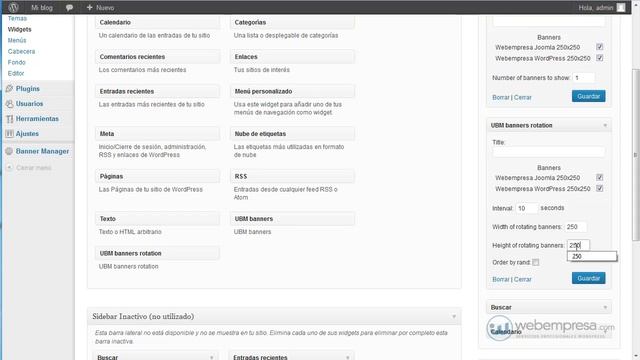640x360 pixels.
Task: Open the Temas submenu item
Action: pos(17,18)
